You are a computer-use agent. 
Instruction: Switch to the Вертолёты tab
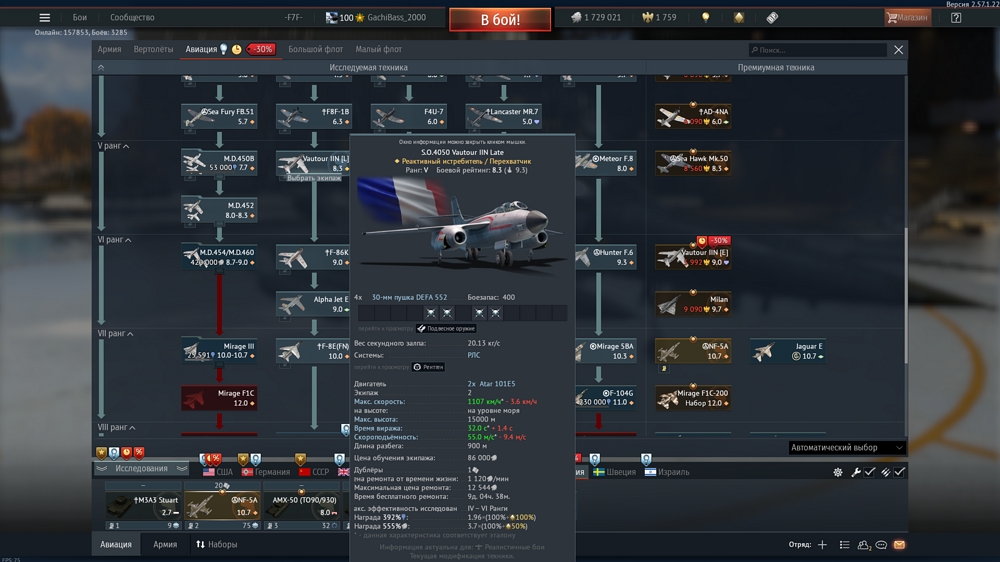pos(153,49)
